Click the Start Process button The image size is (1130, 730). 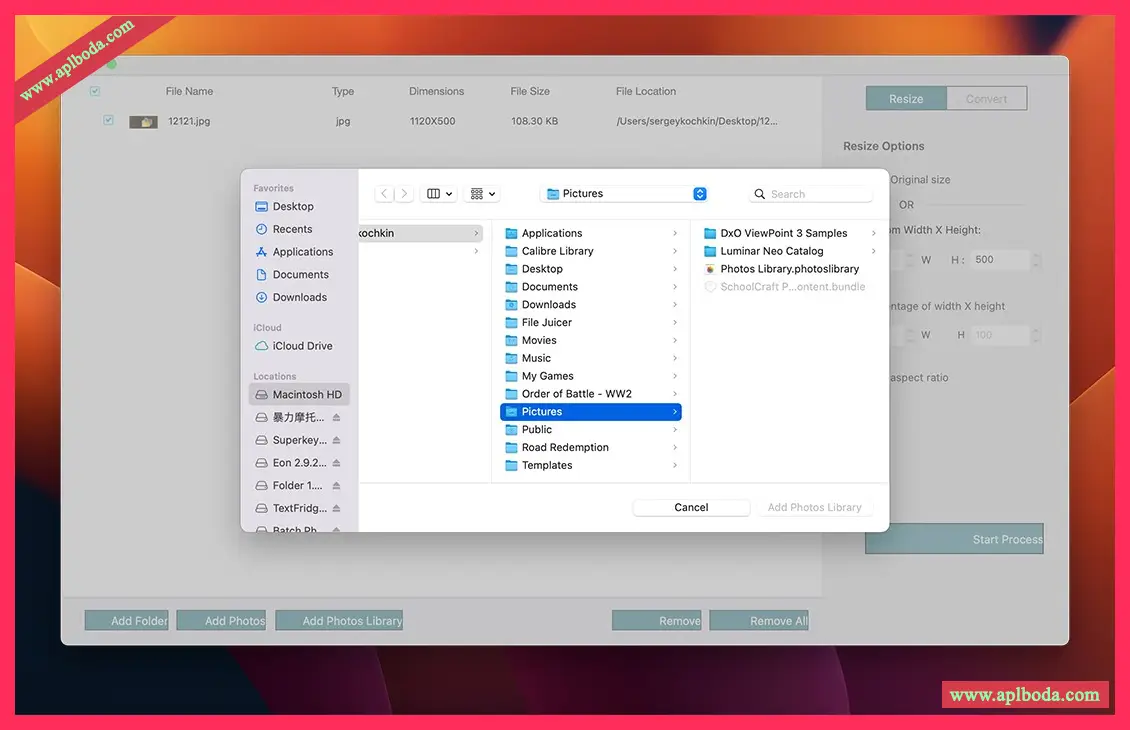[954, 539]
